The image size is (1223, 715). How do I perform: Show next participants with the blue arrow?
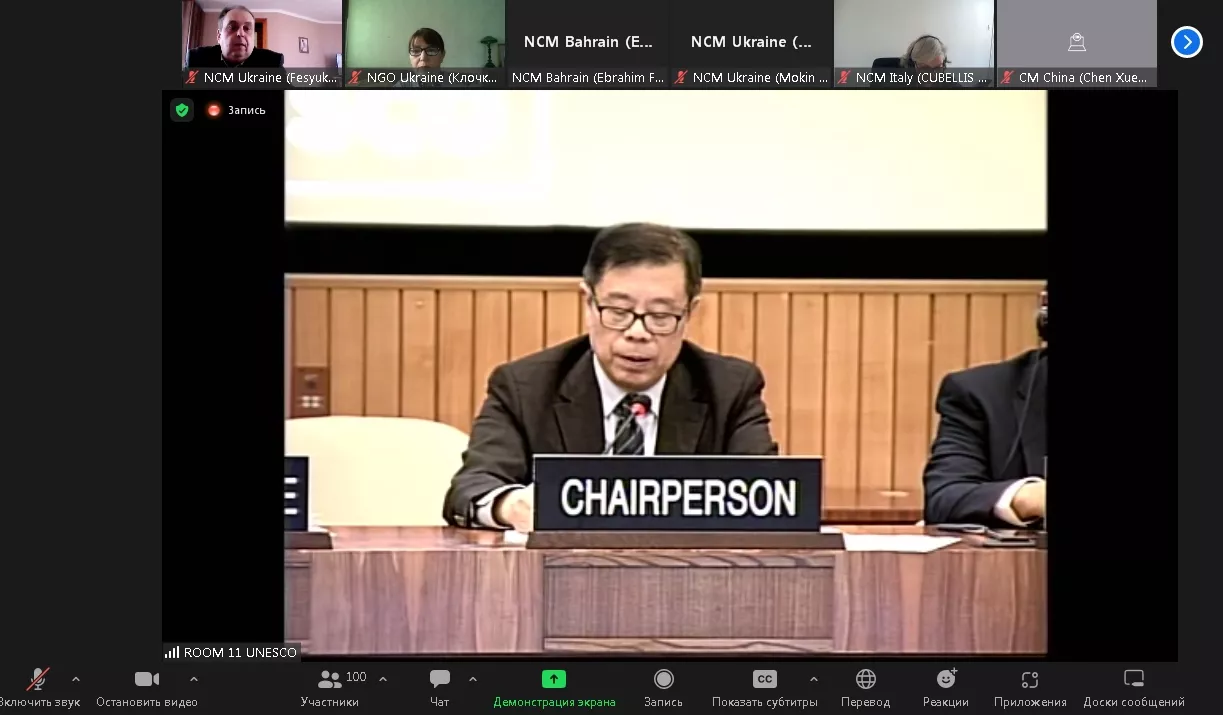click(1186, 42)
